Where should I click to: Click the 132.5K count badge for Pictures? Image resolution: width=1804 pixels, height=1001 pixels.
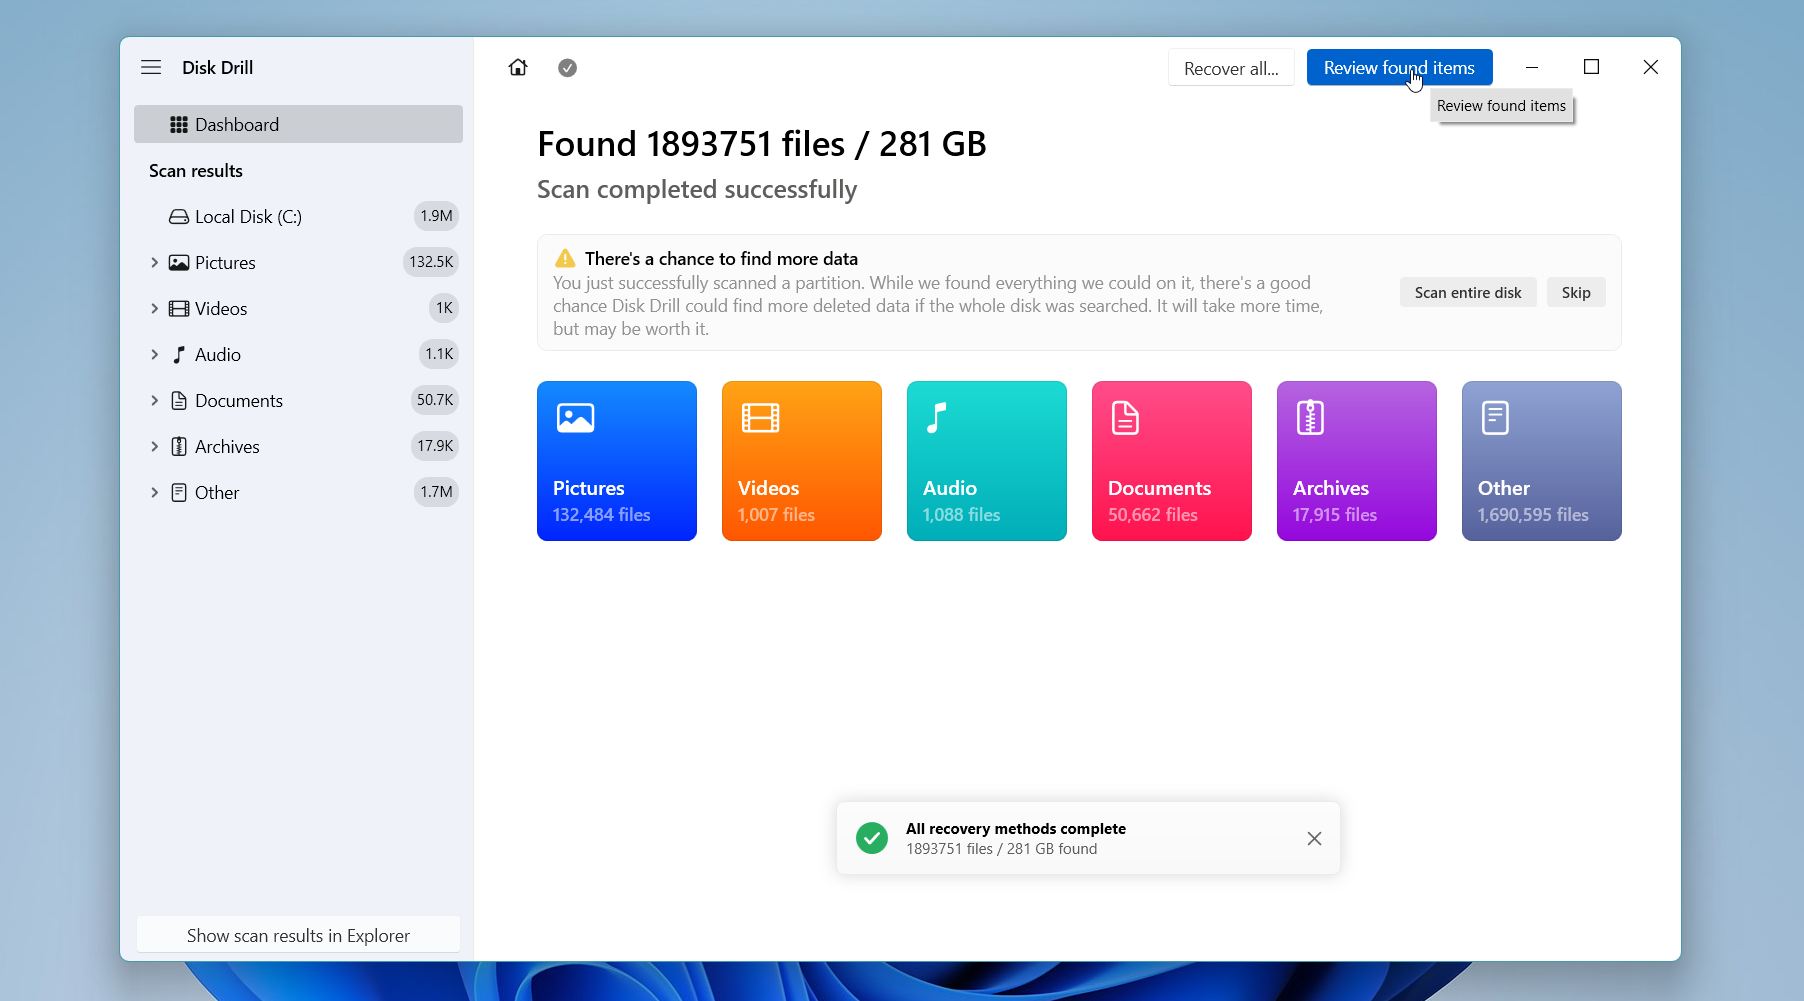tap(431, 262)
